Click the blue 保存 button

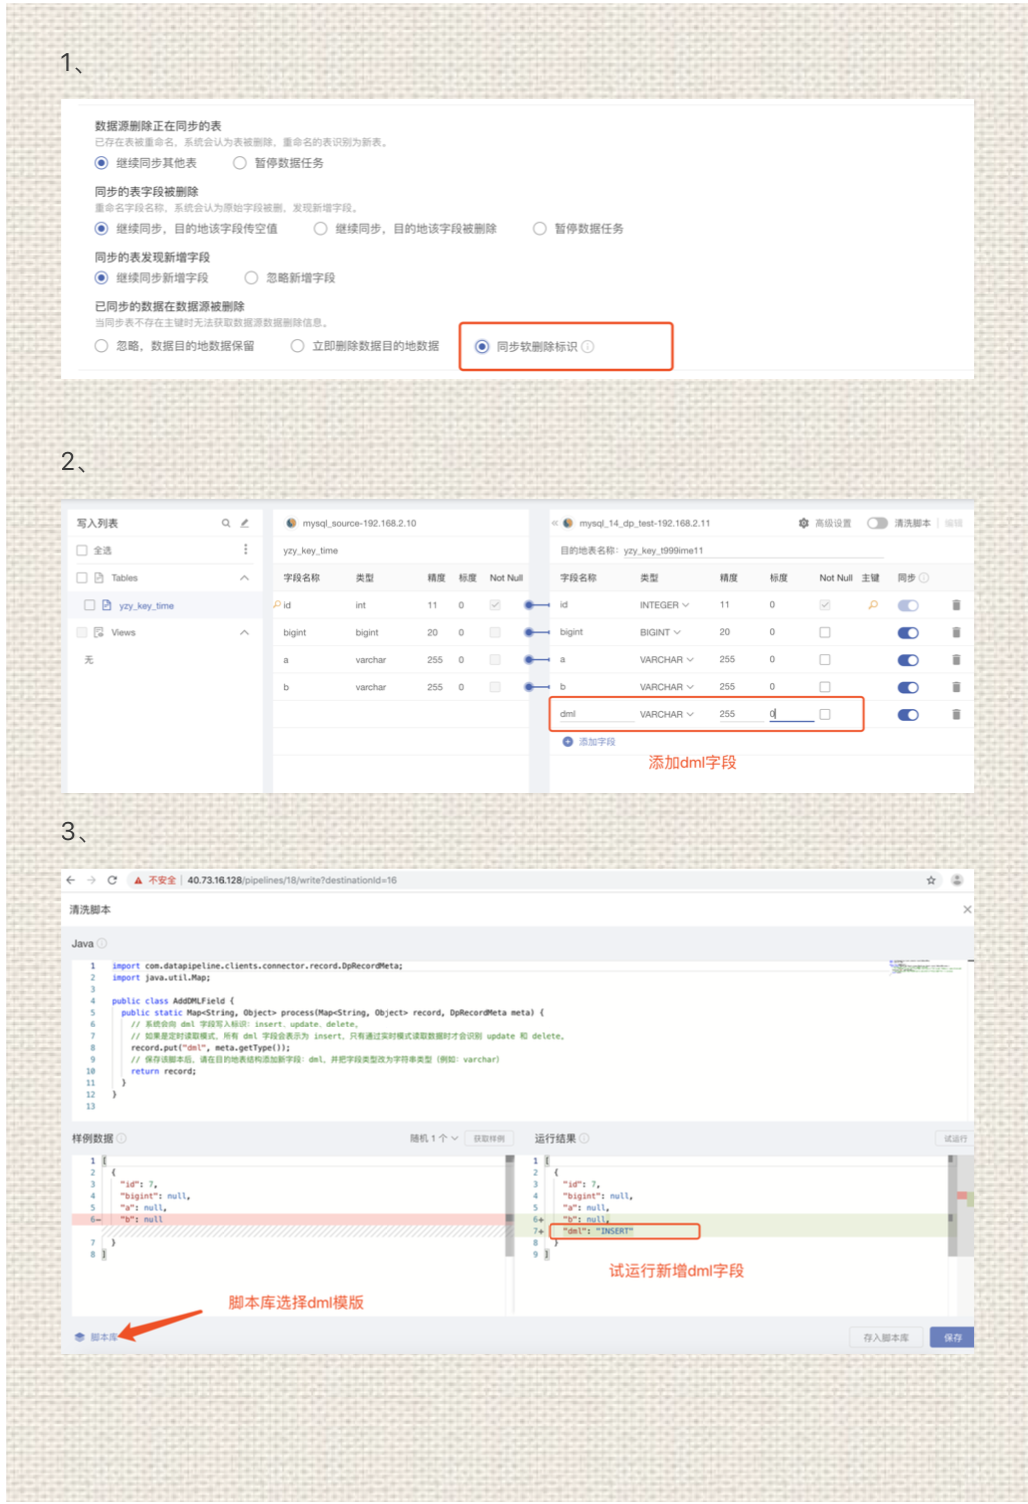click(x=952, y=1337)
